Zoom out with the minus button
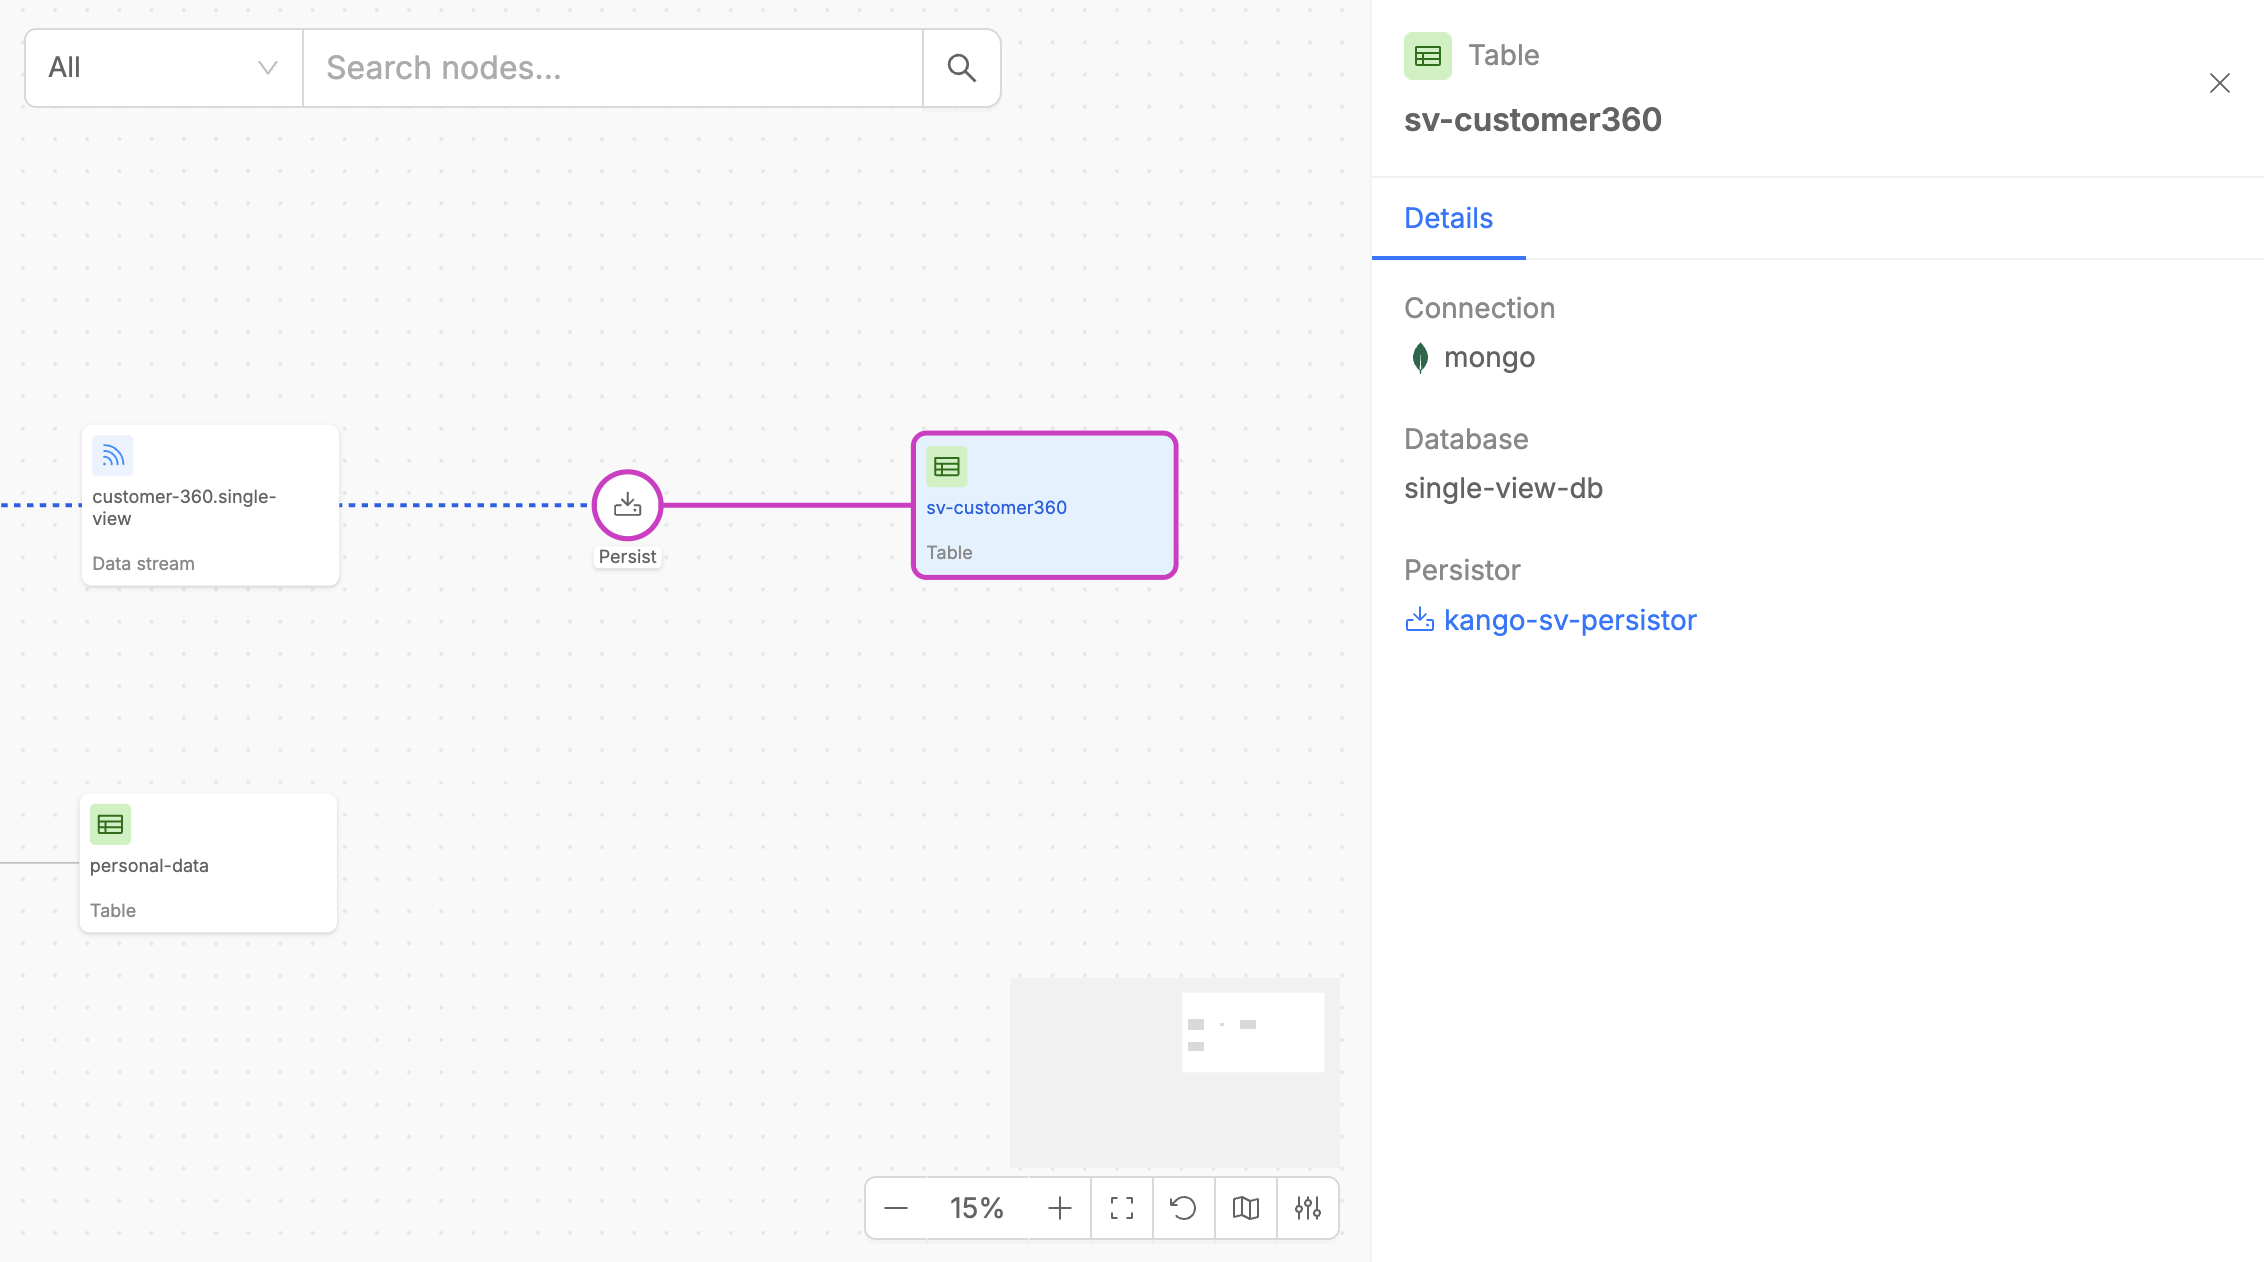This screenshot has width=2264, height=1262. (x=896, y=1208)
